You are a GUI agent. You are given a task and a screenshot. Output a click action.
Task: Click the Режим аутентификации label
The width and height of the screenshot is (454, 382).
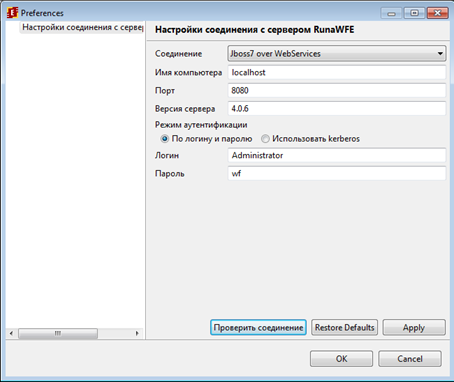[x=201, y=125]
